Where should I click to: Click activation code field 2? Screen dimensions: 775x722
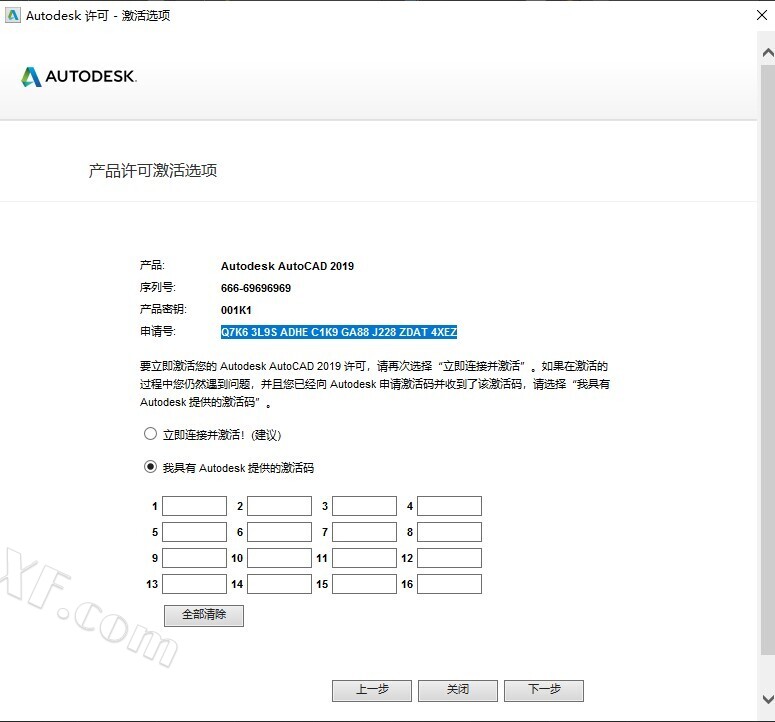pyautogui.click(x=279, y=506)
